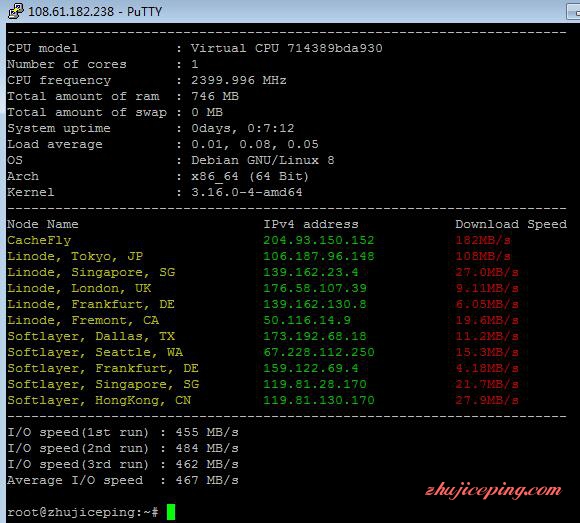Click I/O speed 1st run '455 MB/s'
Viewport: 580px width, 523px height.
pyautogui.click(x=207, y=432)
